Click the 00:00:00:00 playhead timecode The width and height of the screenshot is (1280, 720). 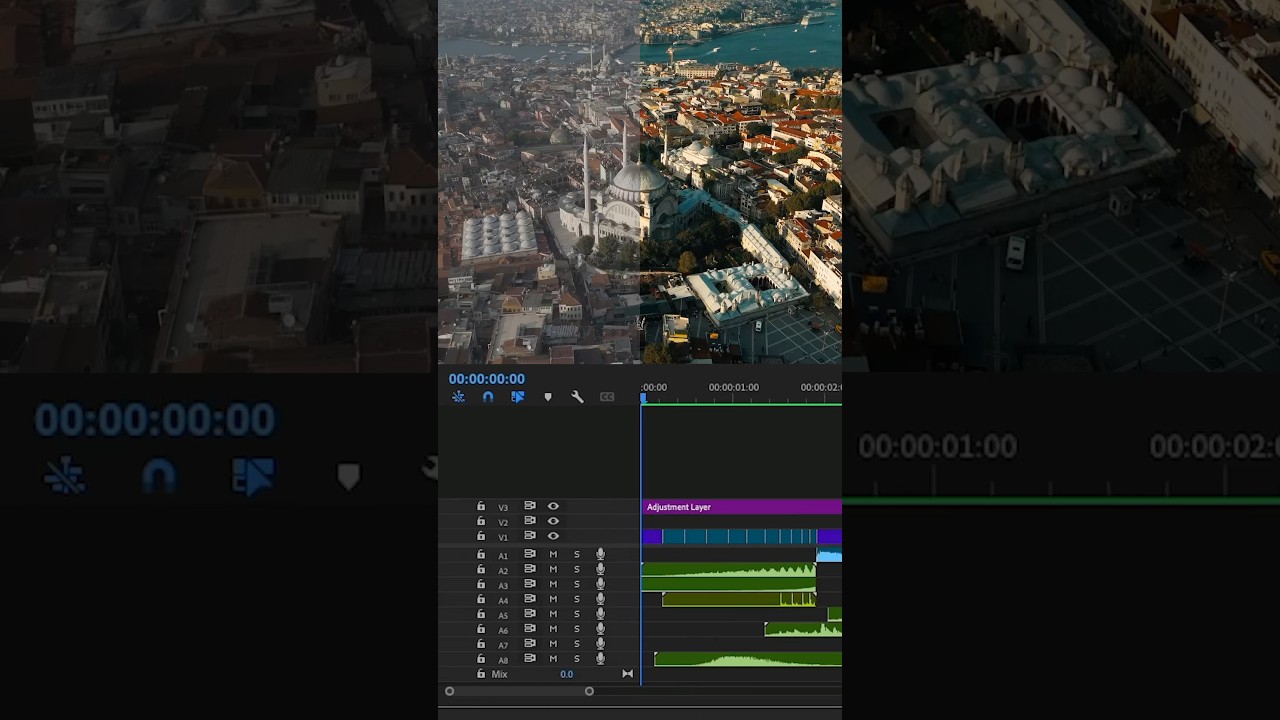click(486, 379)
